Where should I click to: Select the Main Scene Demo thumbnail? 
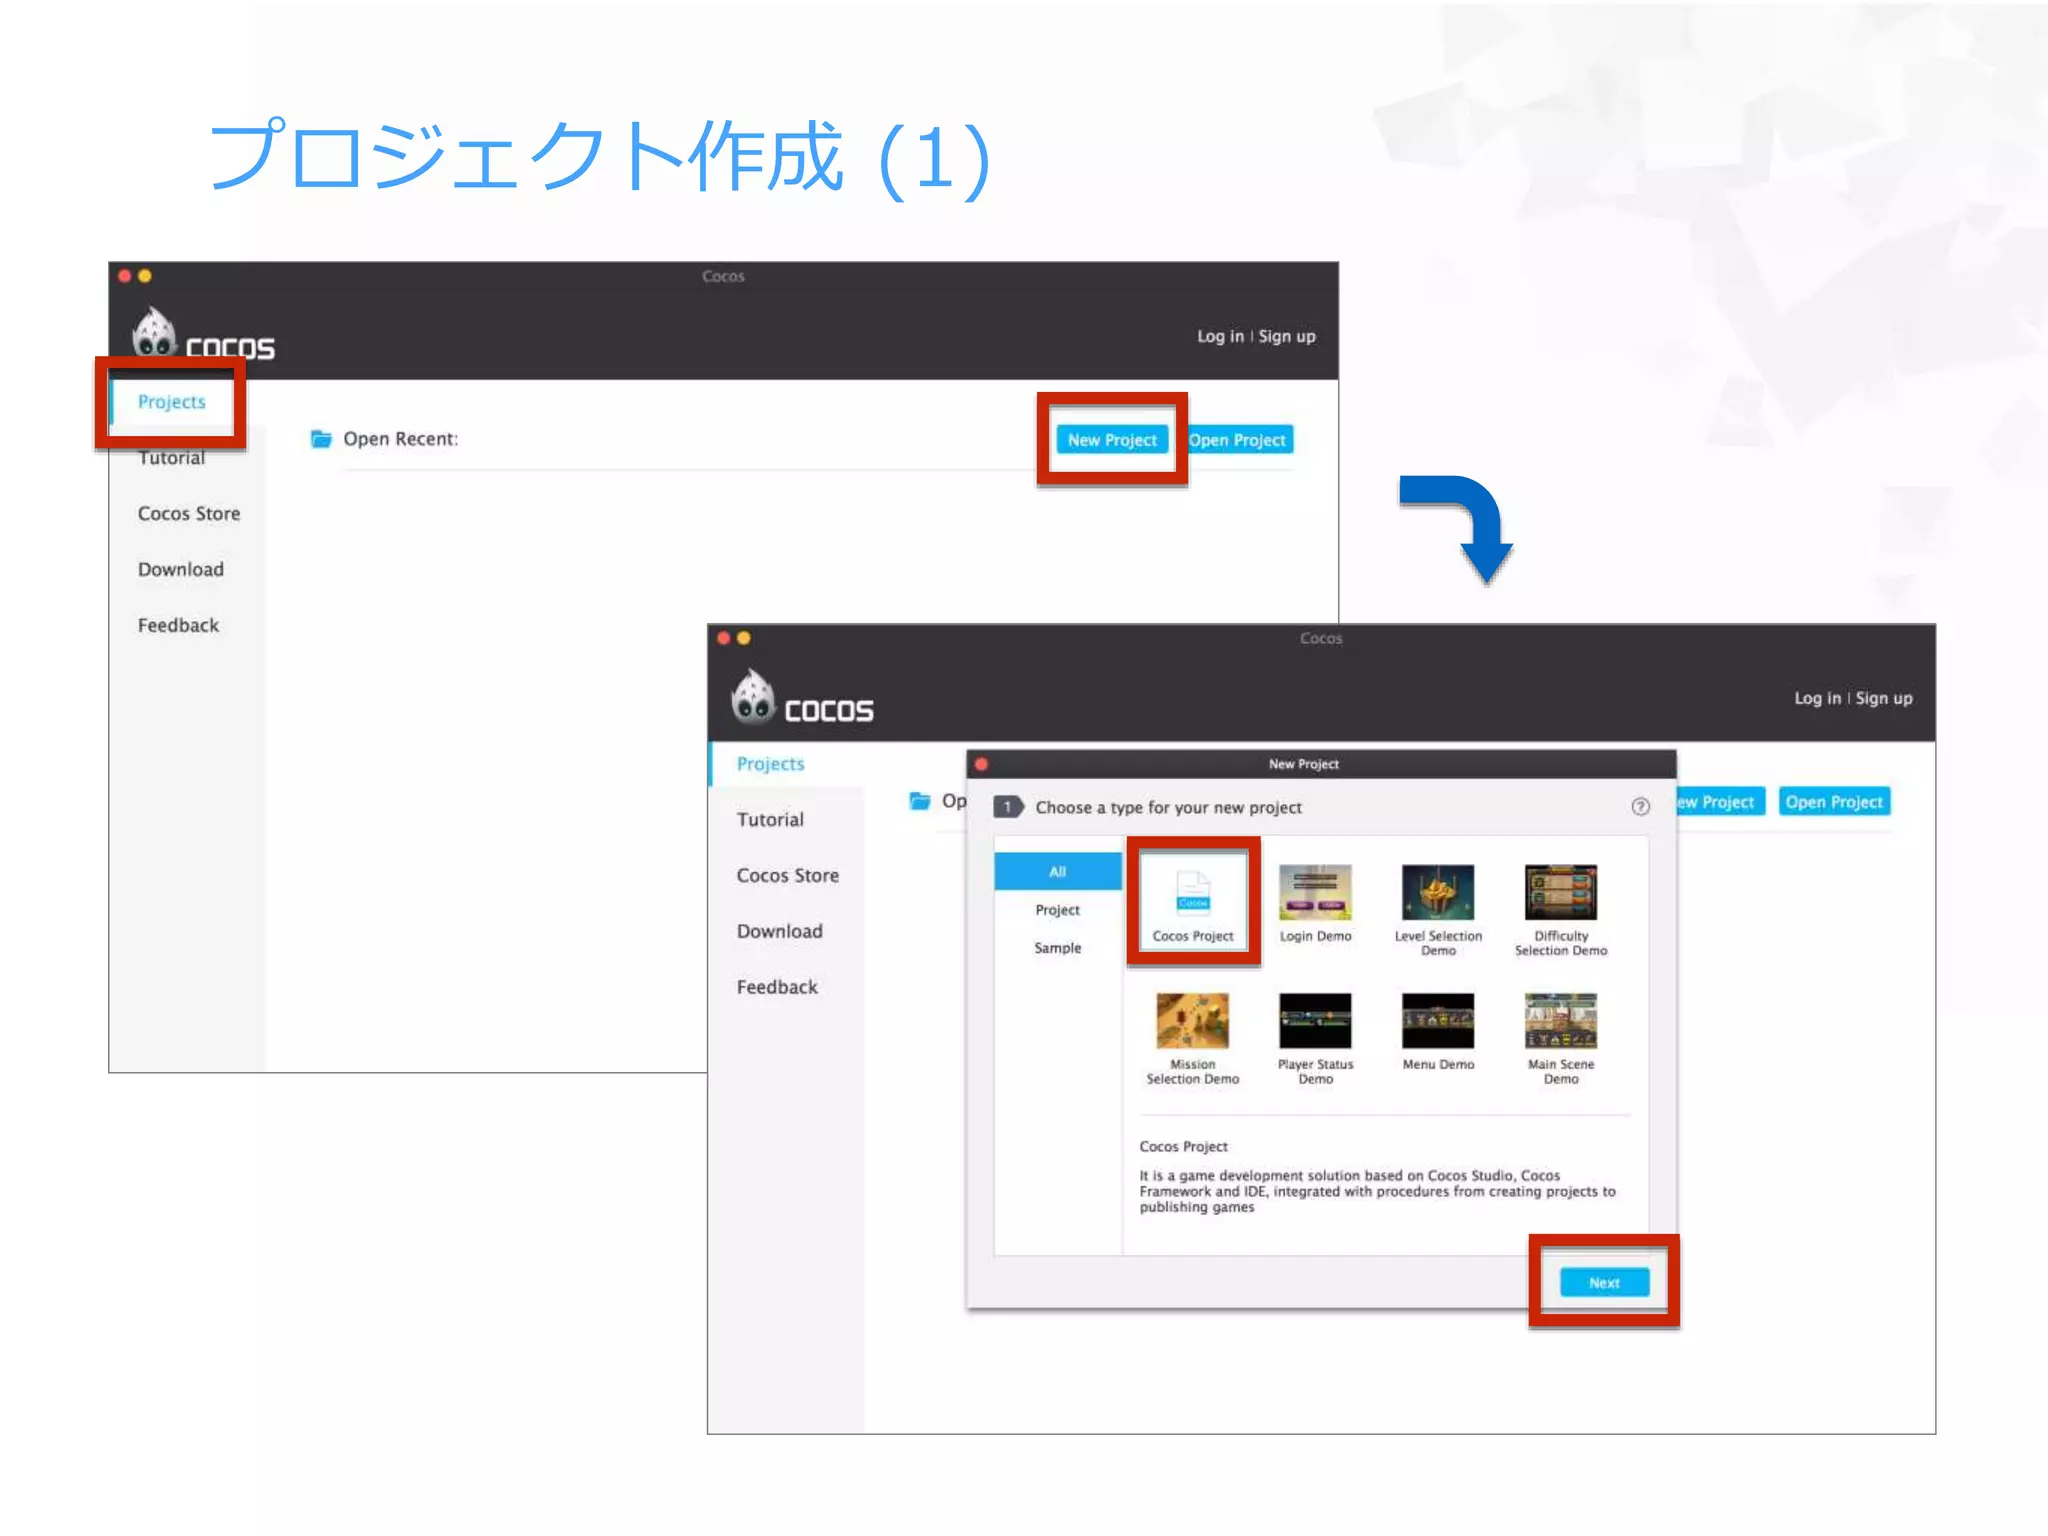coord(1560,1021)
